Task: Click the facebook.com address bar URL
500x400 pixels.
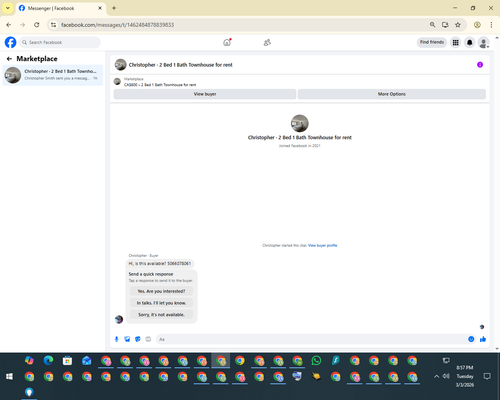Action: 117,25
